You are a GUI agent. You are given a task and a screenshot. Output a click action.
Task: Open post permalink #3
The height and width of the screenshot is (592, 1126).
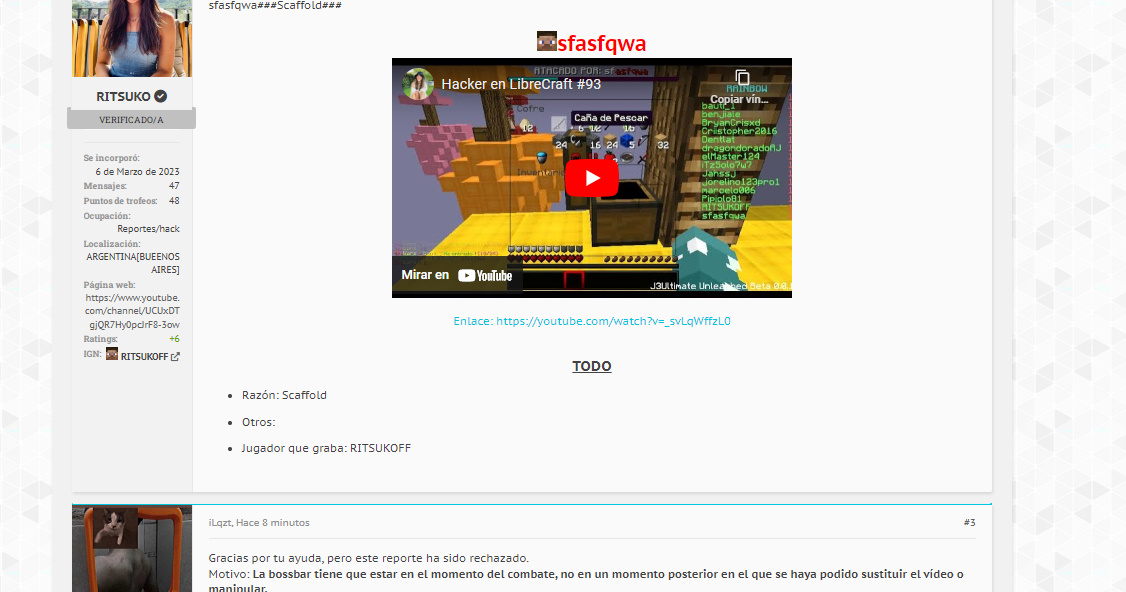969,522
